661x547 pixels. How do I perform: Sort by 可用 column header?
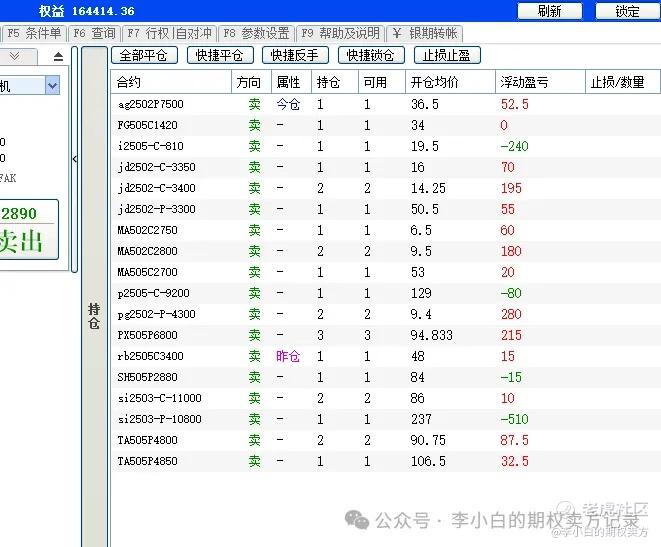pyautogui.click(x=382, y=82)
